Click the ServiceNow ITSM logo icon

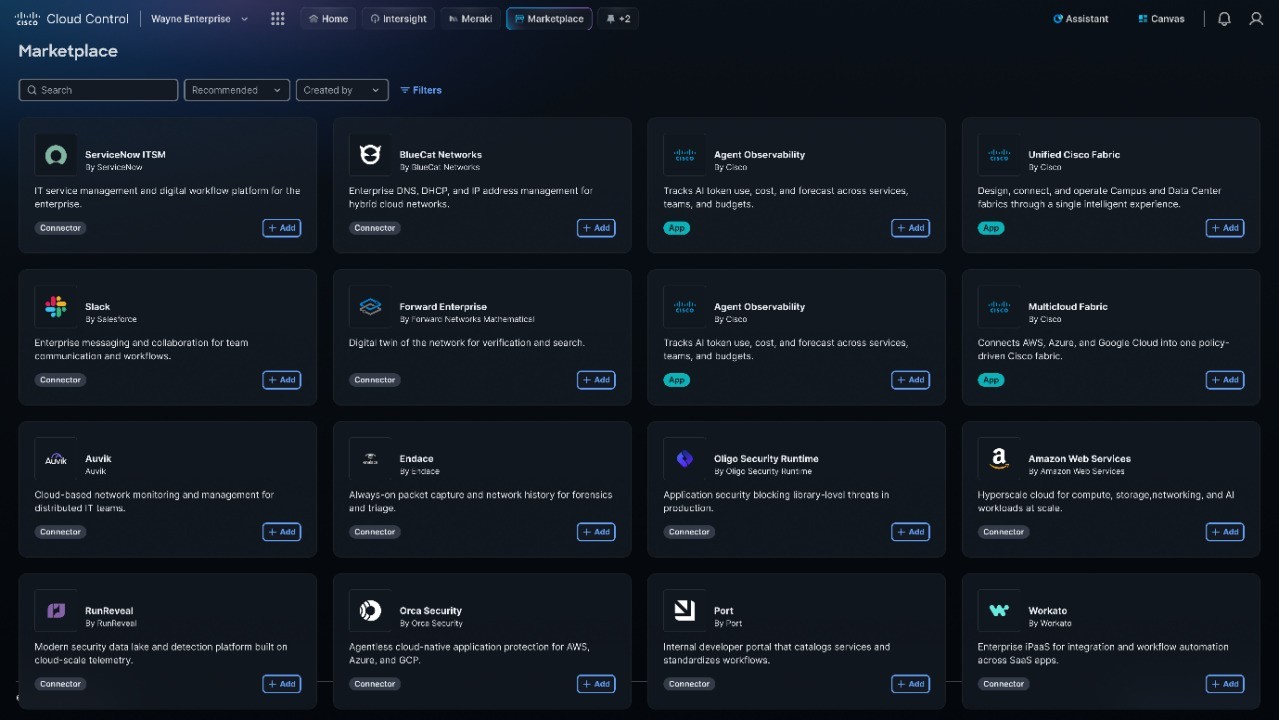pyautogui.click(x=56, y=155)
